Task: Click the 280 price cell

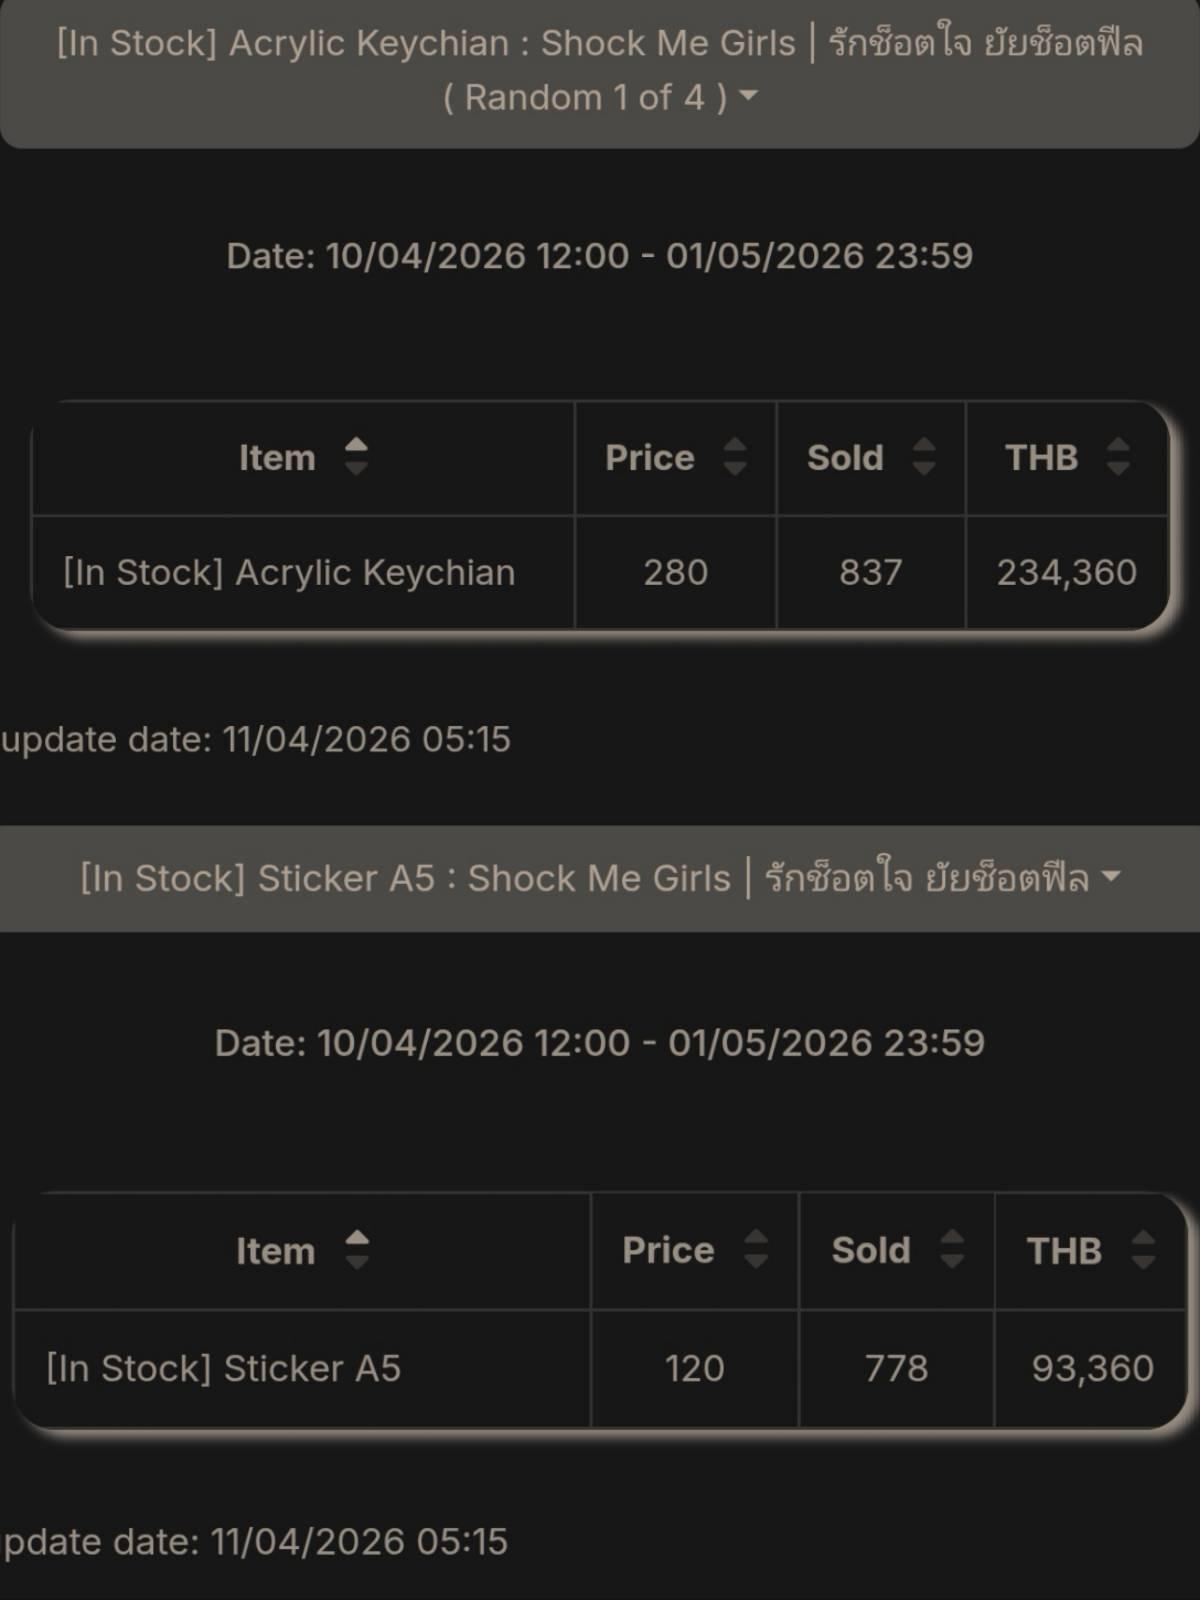Action: click(675, 573)
